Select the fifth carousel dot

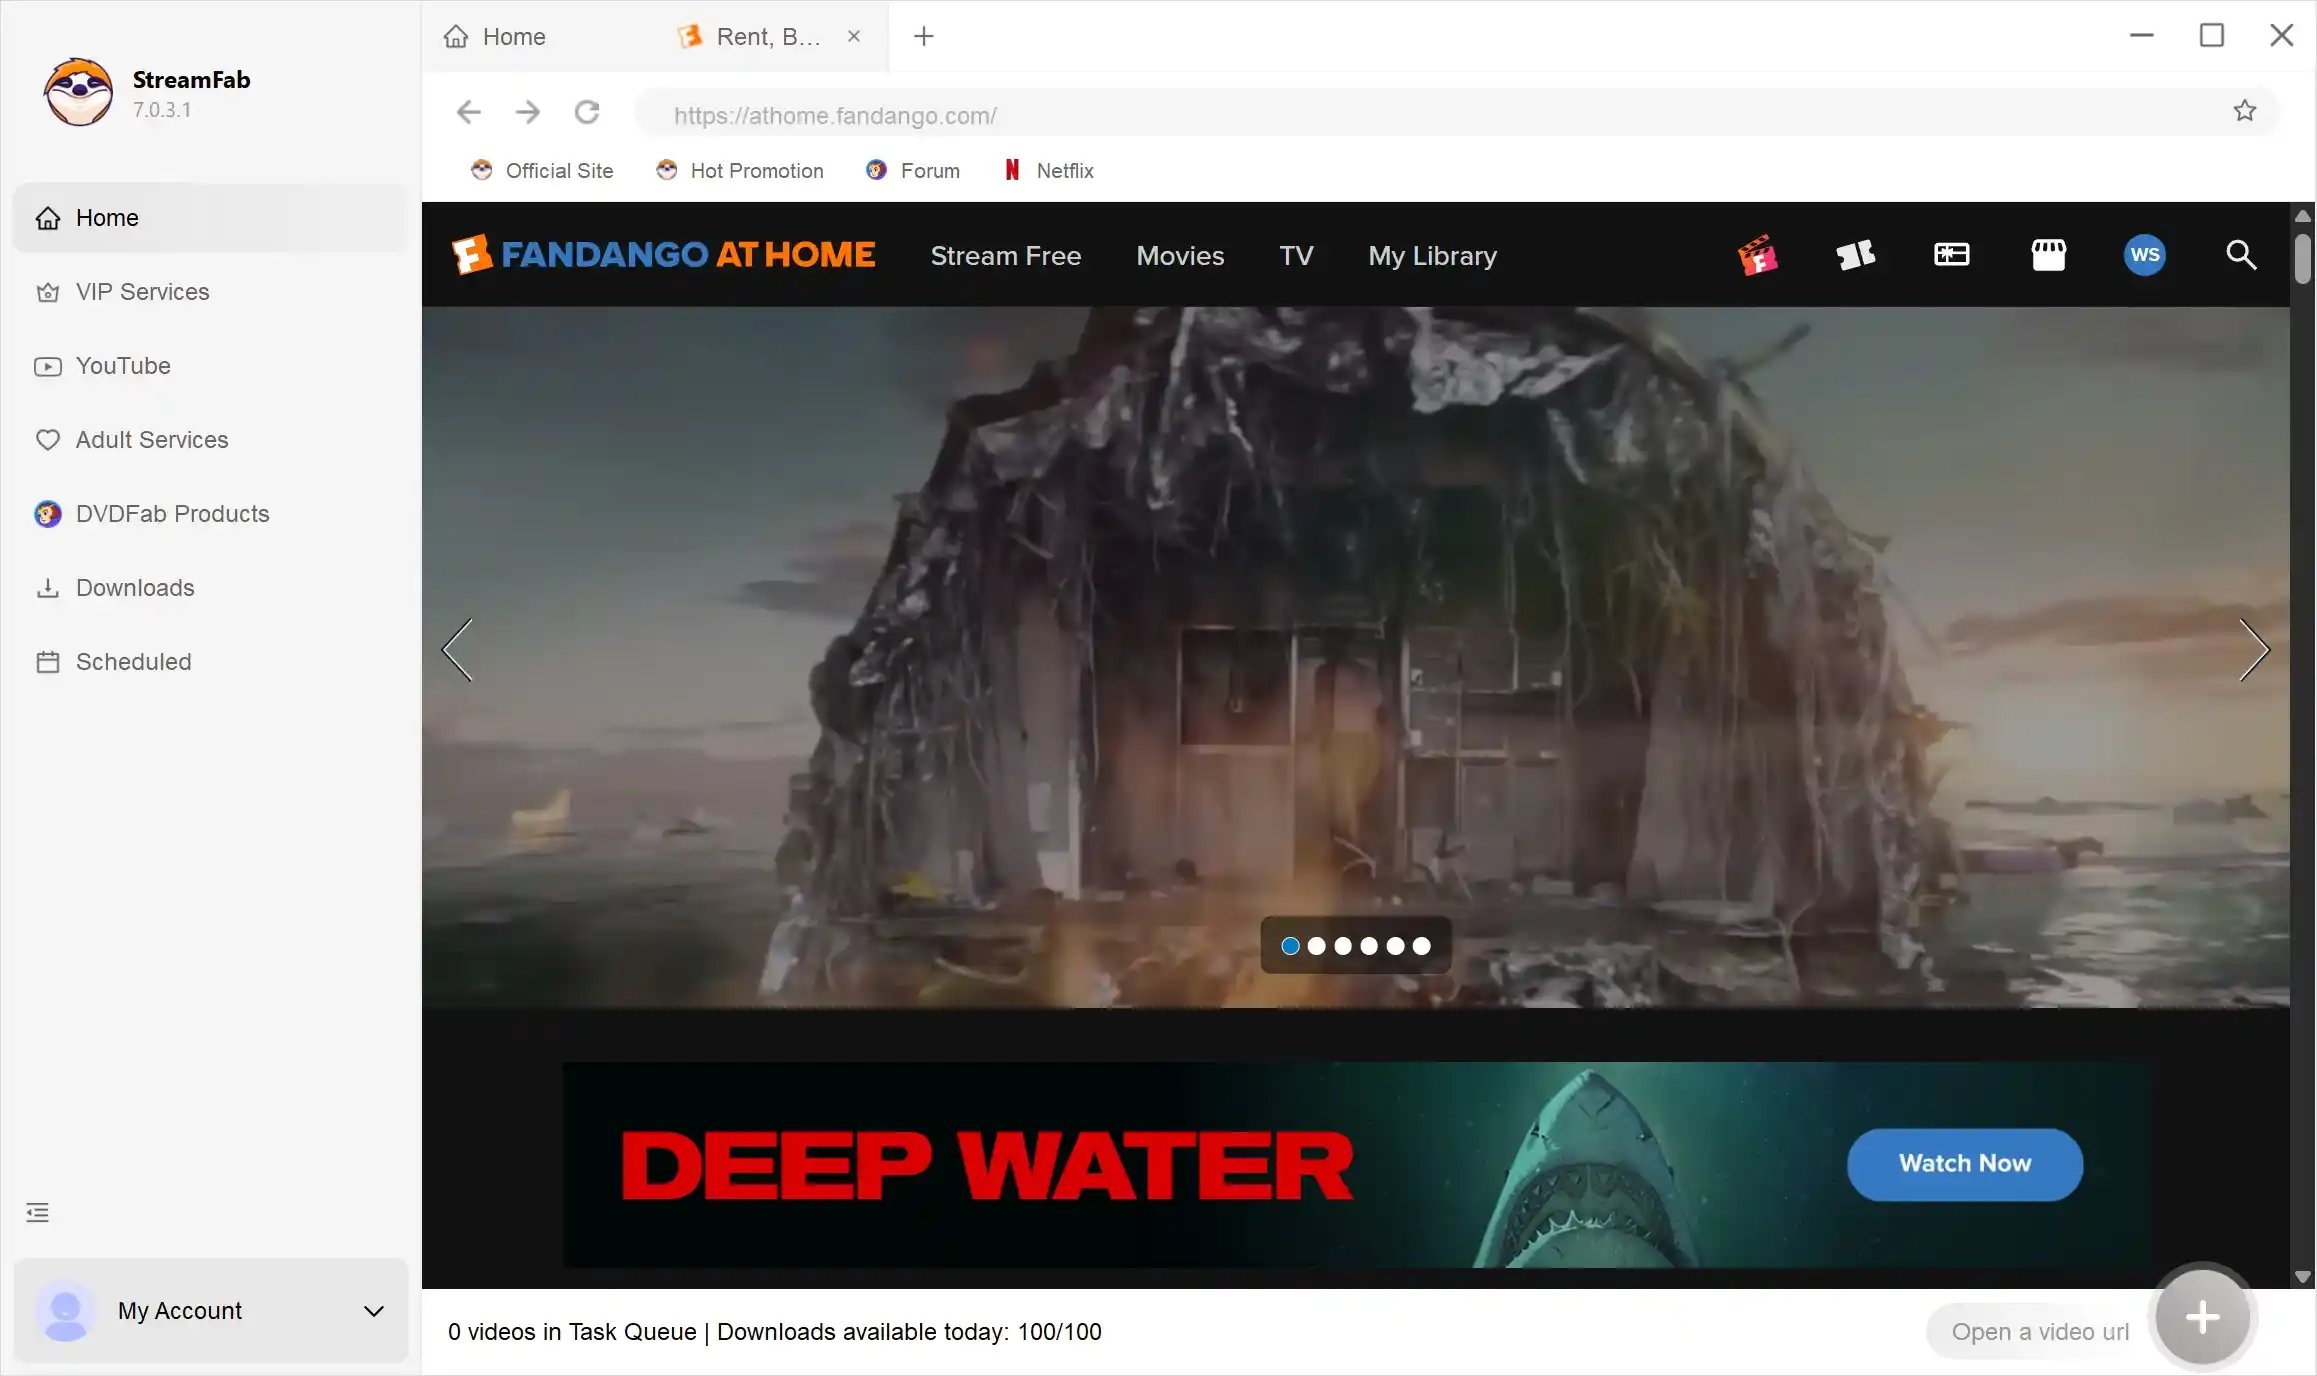tap(1395, 946)
